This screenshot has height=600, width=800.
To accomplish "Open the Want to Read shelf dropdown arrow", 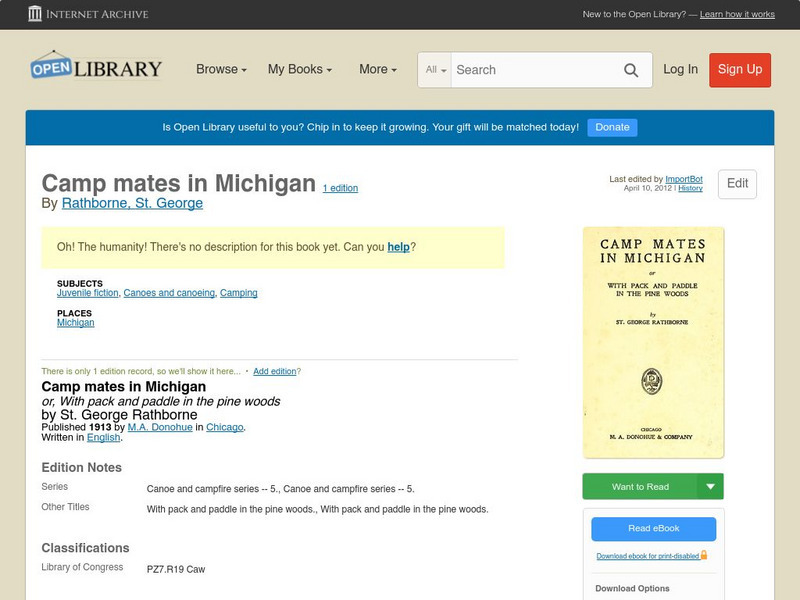I will [709, 486].
